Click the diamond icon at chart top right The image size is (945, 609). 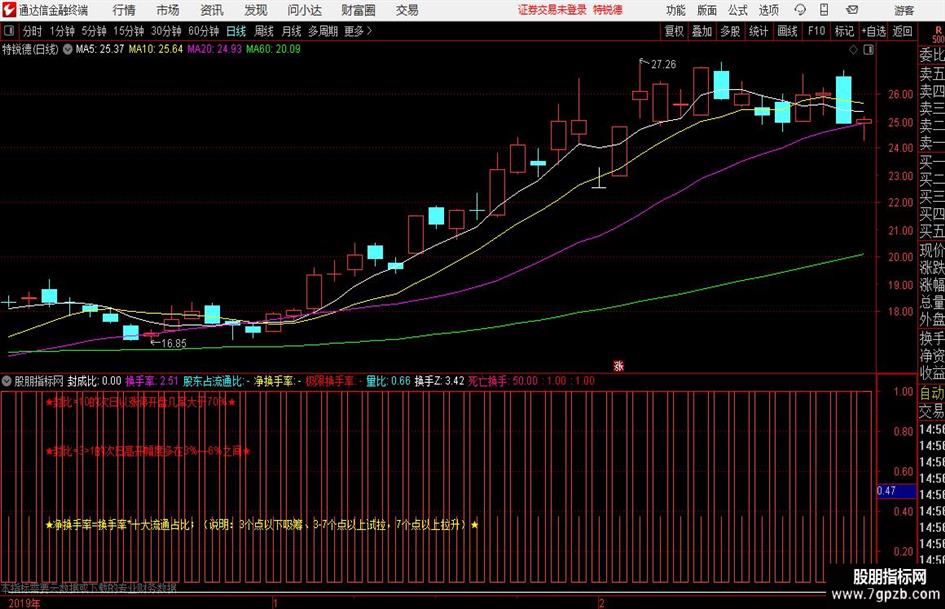[853, 50]
